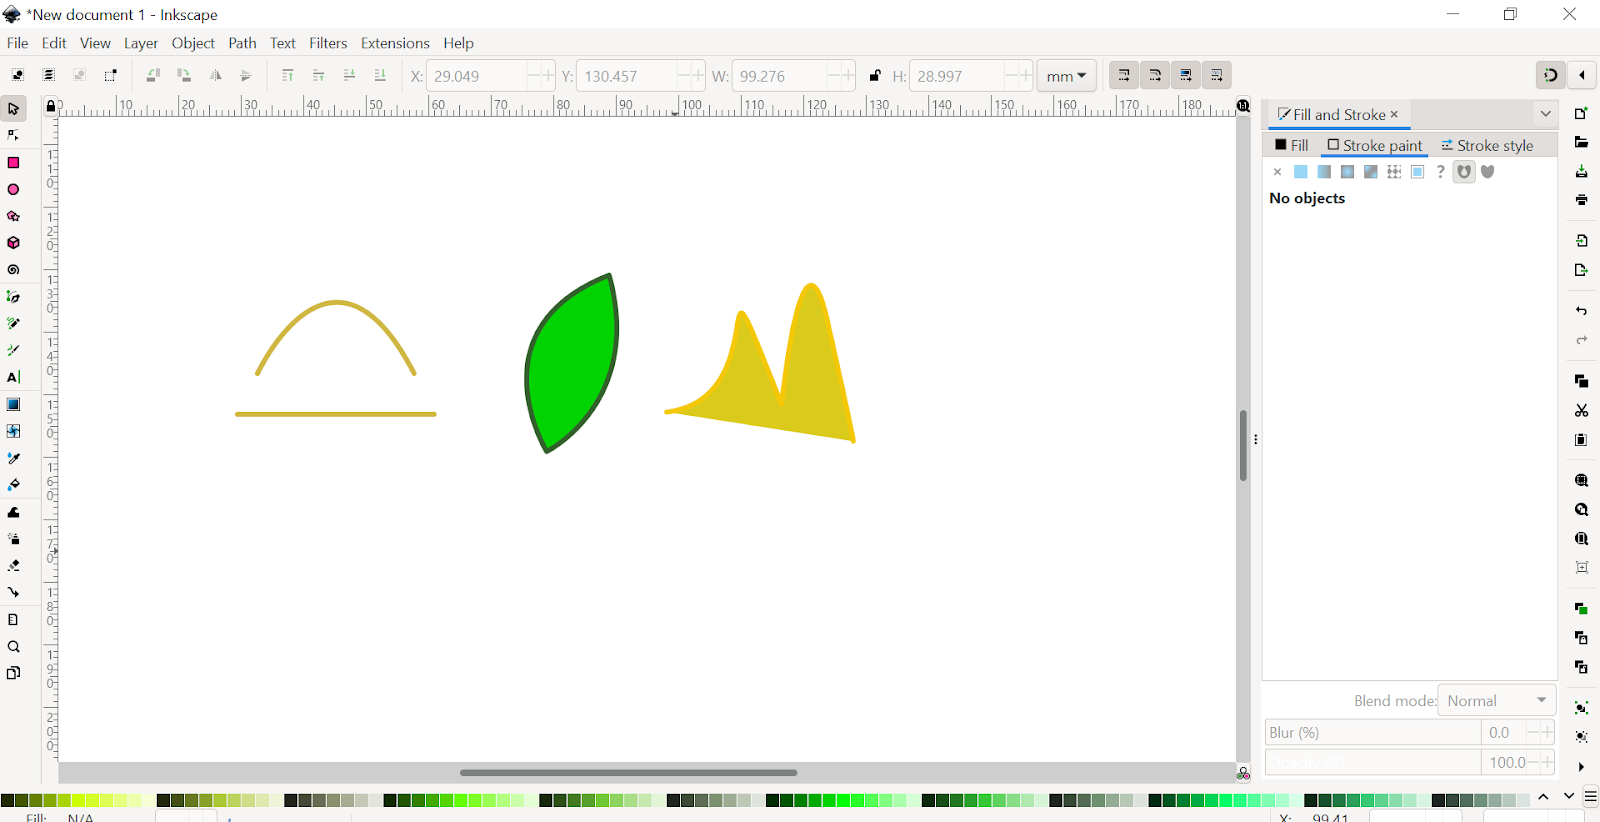The image size is (1600, 822).
Task: Toggle snapping on or off
Action: (x=1550, y=75)
